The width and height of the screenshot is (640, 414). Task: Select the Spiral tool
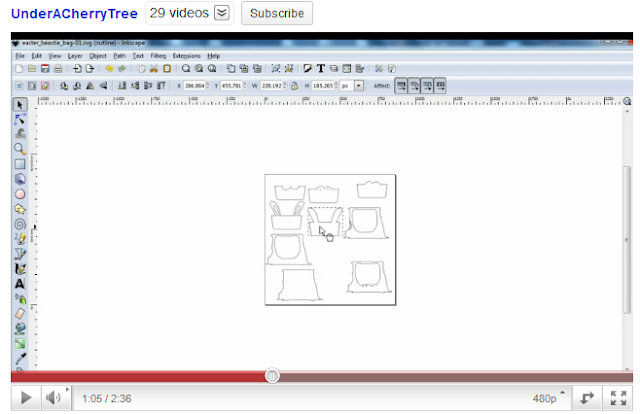20,224
